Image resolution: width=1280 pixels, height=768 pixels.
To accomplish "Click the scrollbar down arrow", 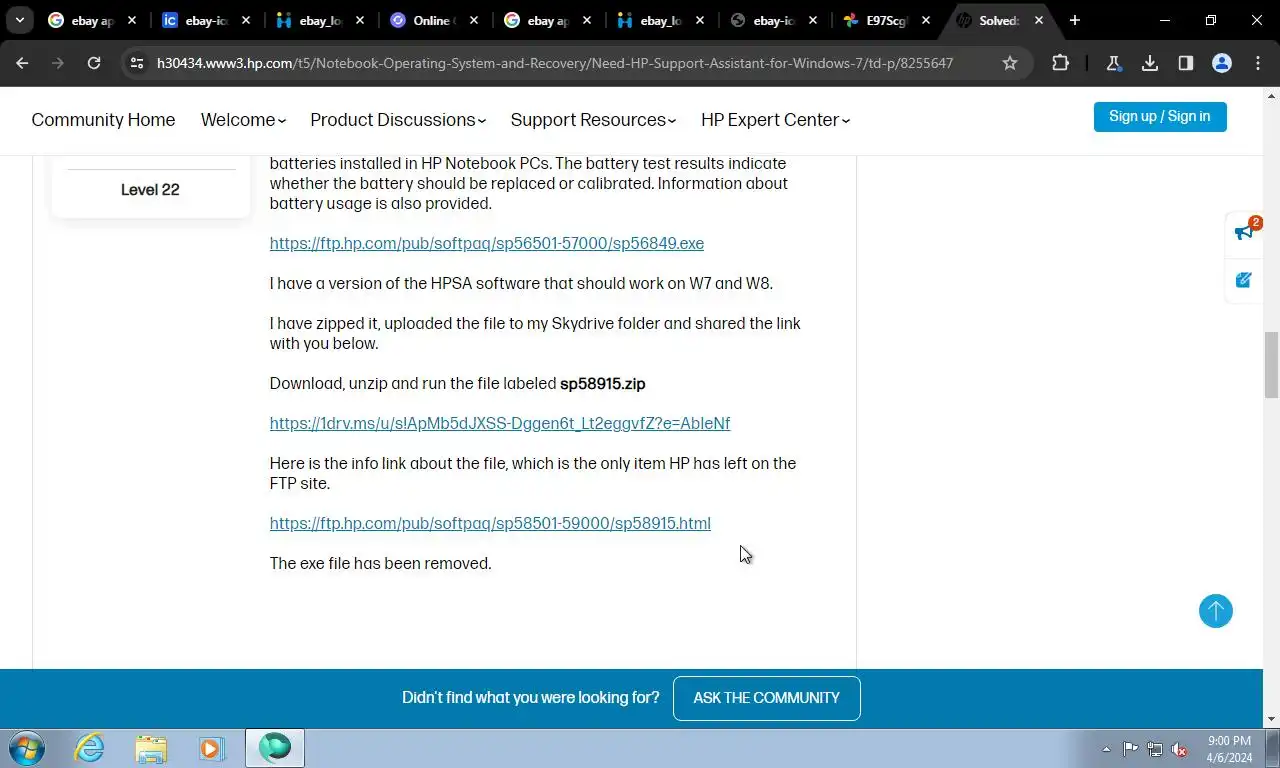I will 1272,719.
